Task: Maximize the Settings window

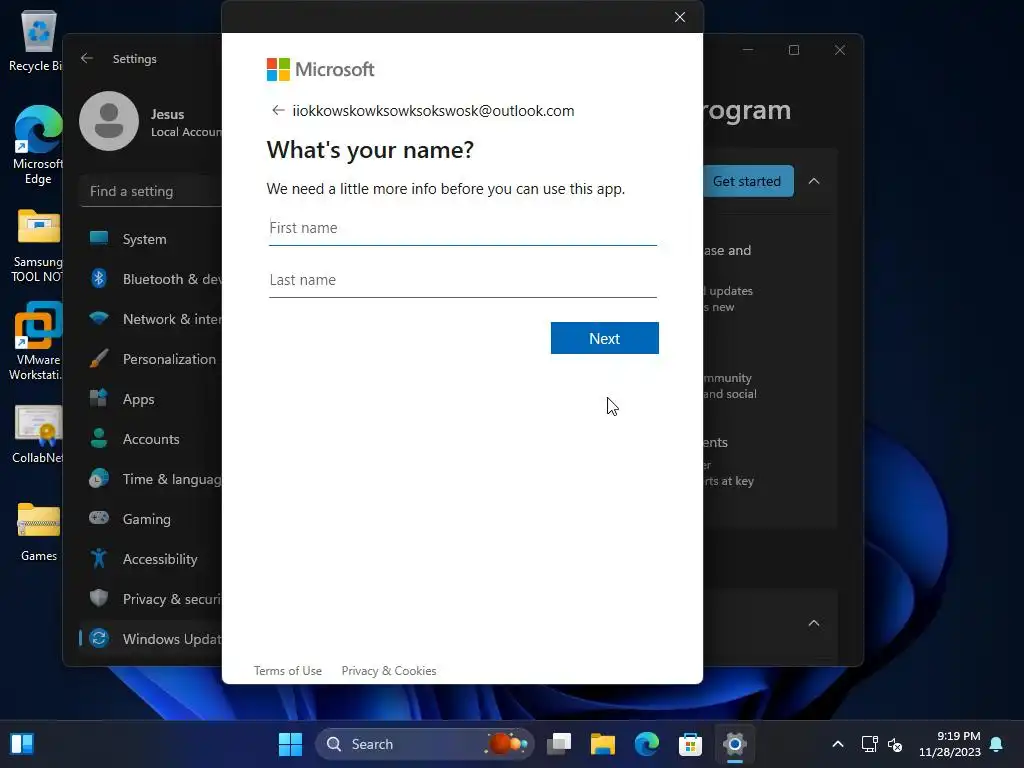Action: [x=794, y=50]
